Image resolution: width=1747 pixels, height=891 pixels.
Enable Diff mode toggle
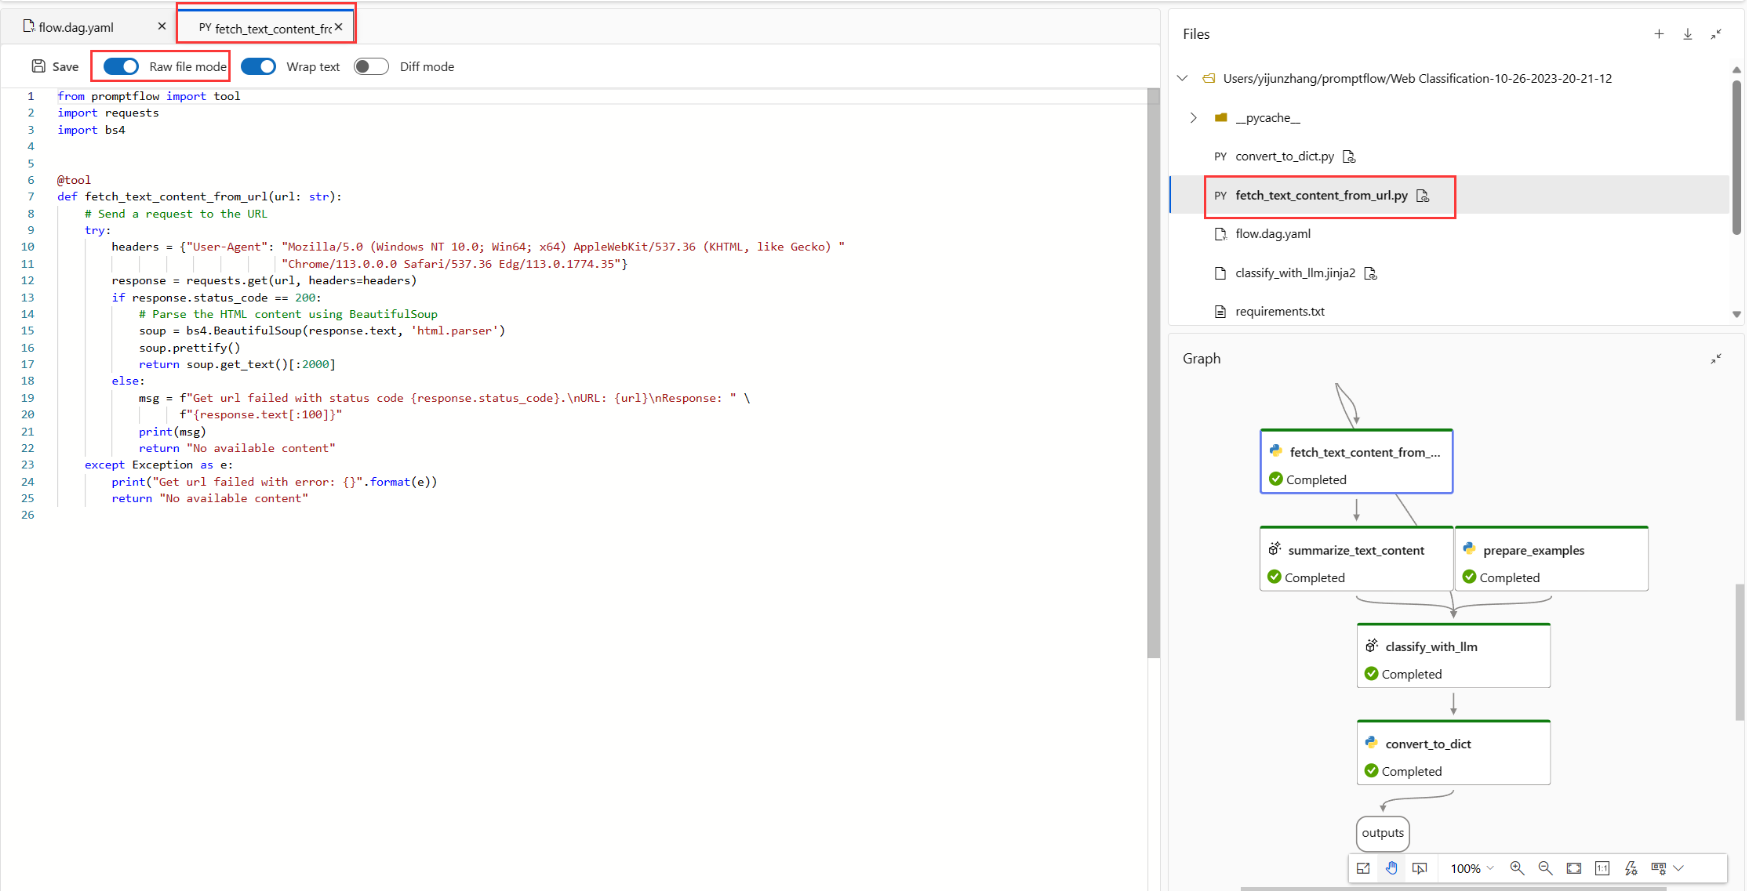(x=371, y=67)
